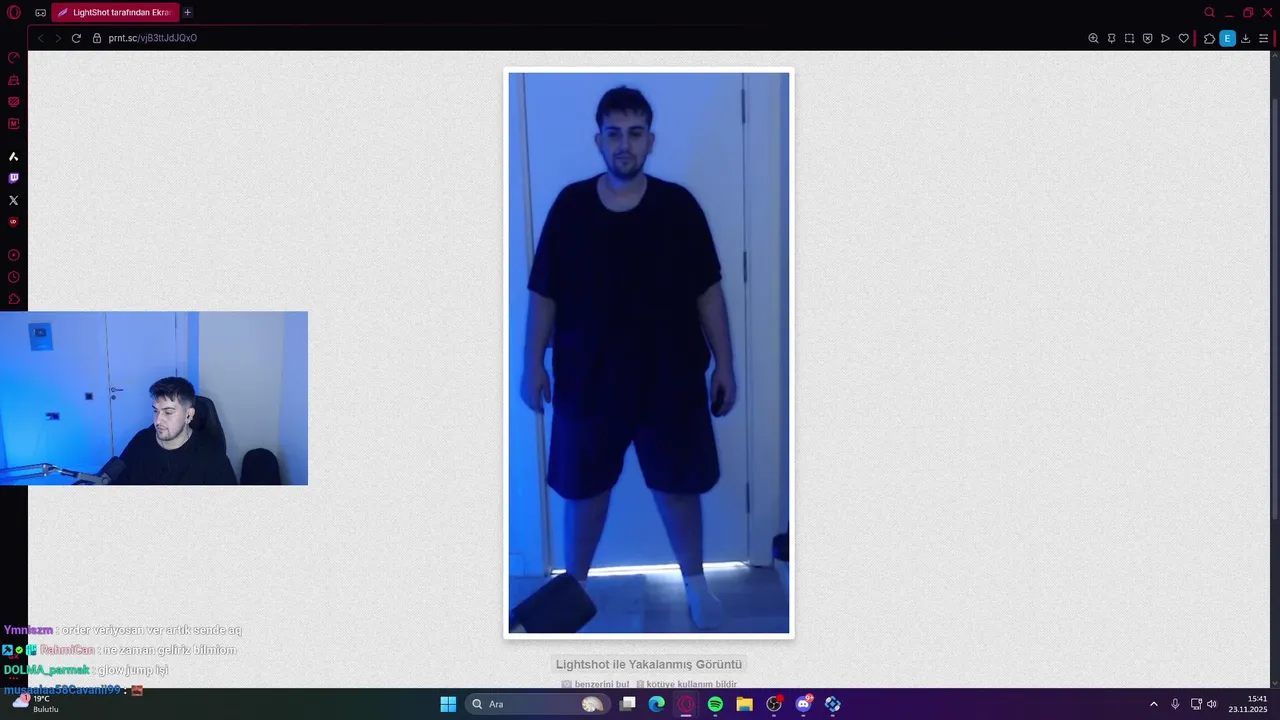Click Ymniszm's chat message
This screenshot has width=1280, height=720.
(122, 630)
